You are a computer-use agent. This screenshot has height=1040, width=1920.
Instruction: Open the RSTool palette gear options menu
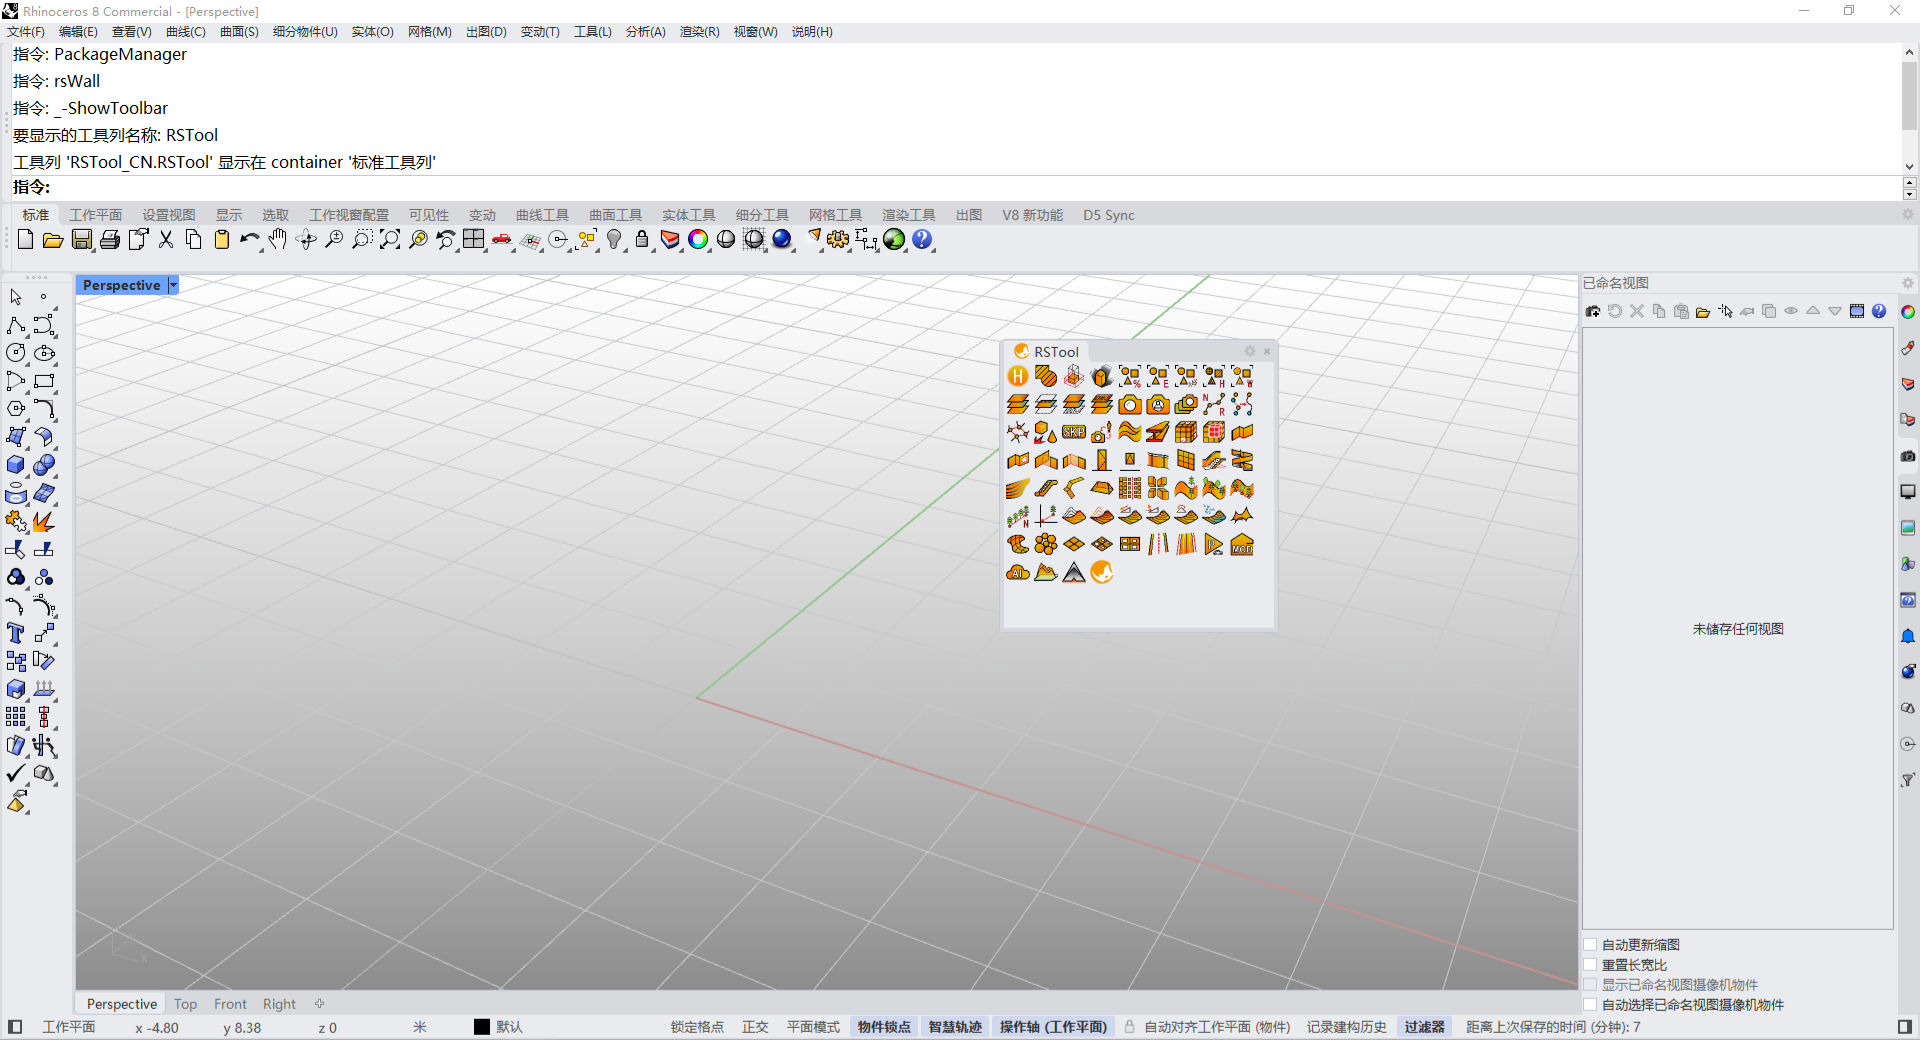(1249, 351)
